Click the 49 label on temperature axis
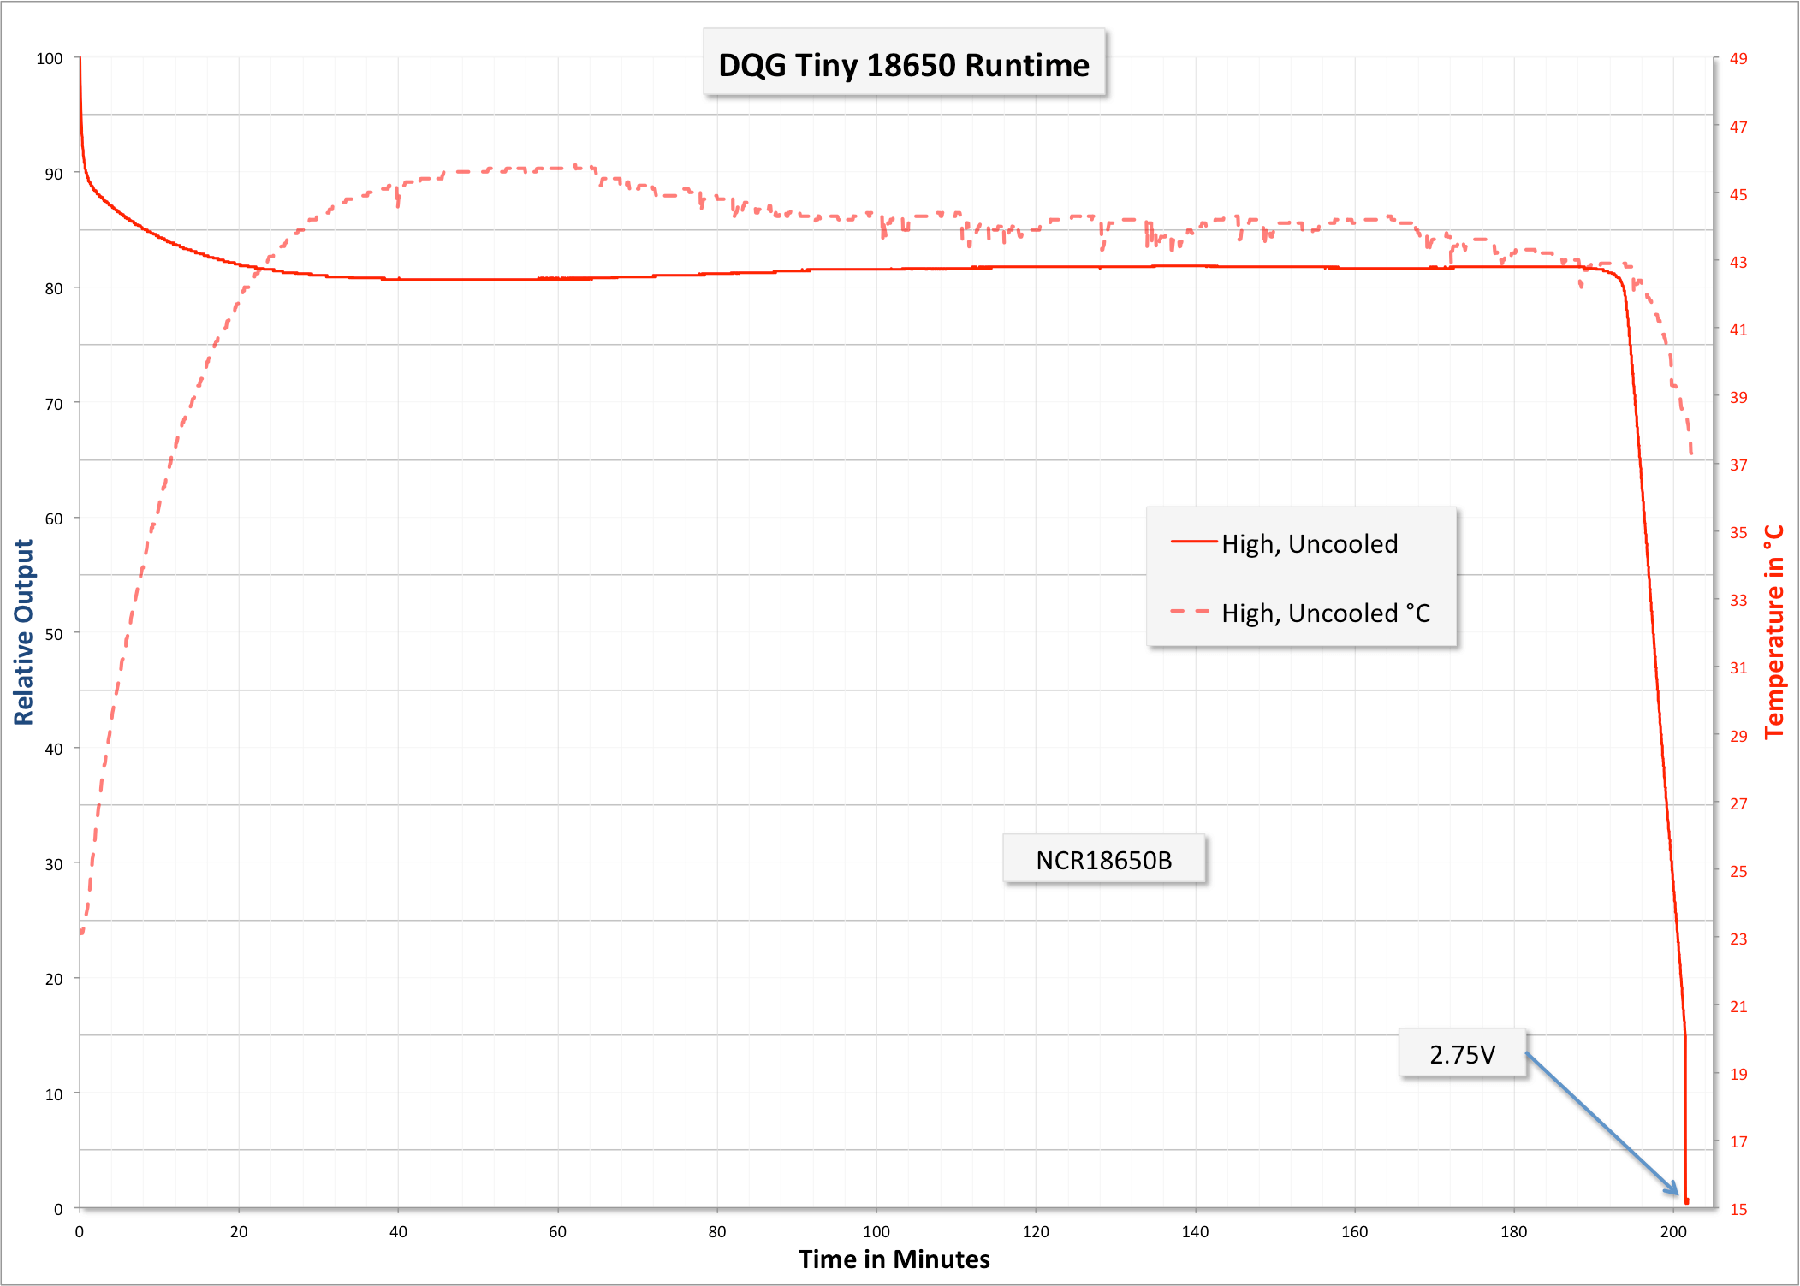The image size is (1800, 1286). coord(1739,58)
